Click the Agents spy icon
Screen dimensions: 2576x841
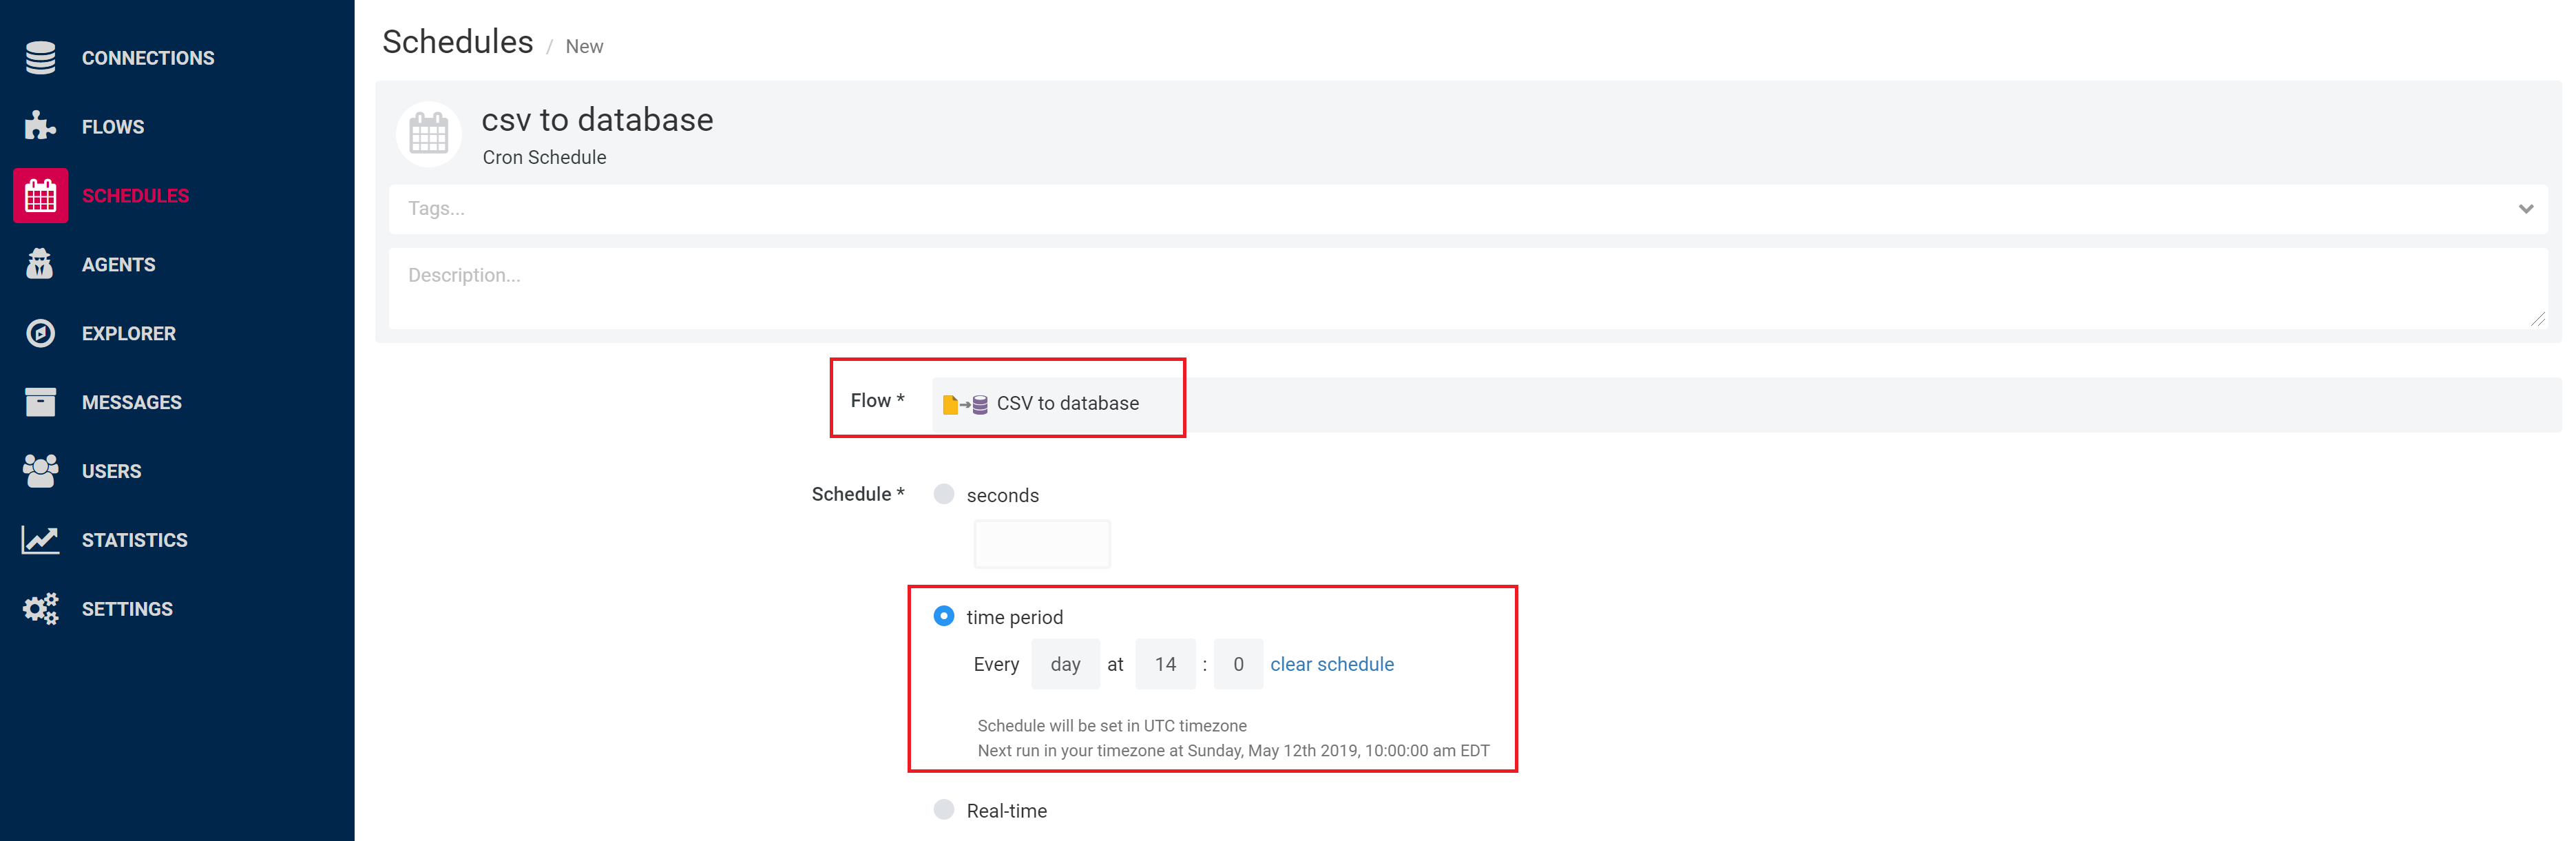point(40,264)
